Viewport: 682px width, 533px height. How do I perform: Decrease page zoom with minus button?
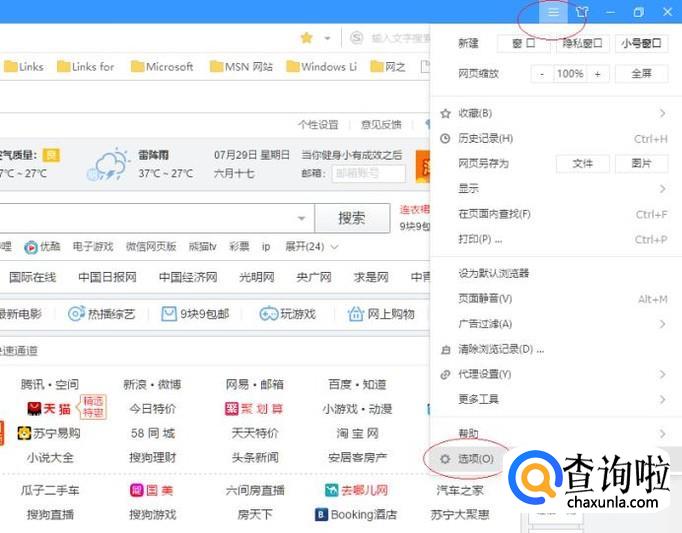pos(542,74)
